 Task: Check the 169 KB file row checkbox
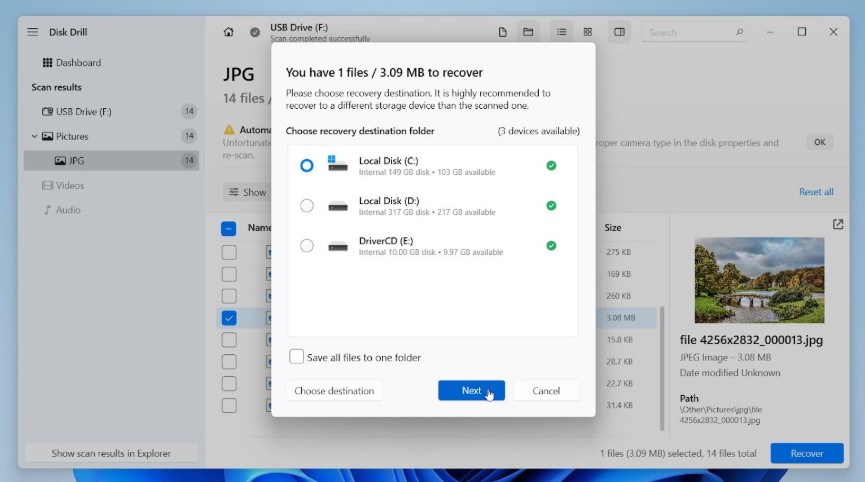click(x=229, y=274)
